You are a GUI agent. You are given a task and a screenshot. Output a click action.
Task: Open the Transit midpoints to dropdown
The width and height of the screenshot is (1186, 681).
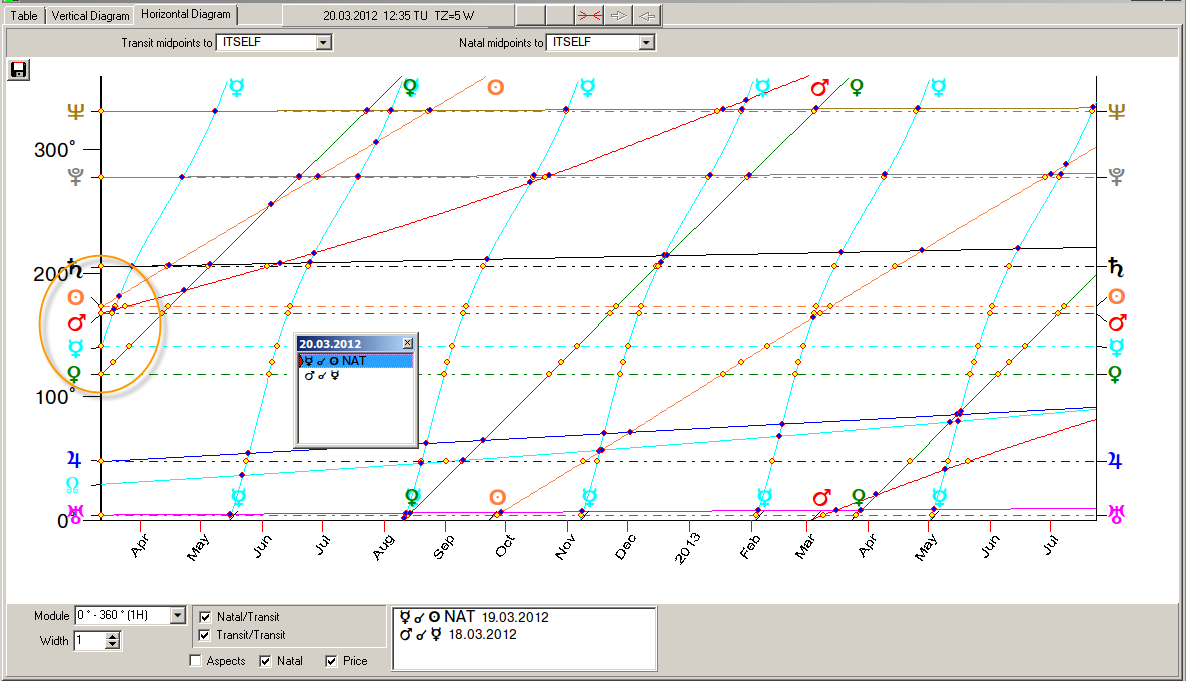[322, 43]
